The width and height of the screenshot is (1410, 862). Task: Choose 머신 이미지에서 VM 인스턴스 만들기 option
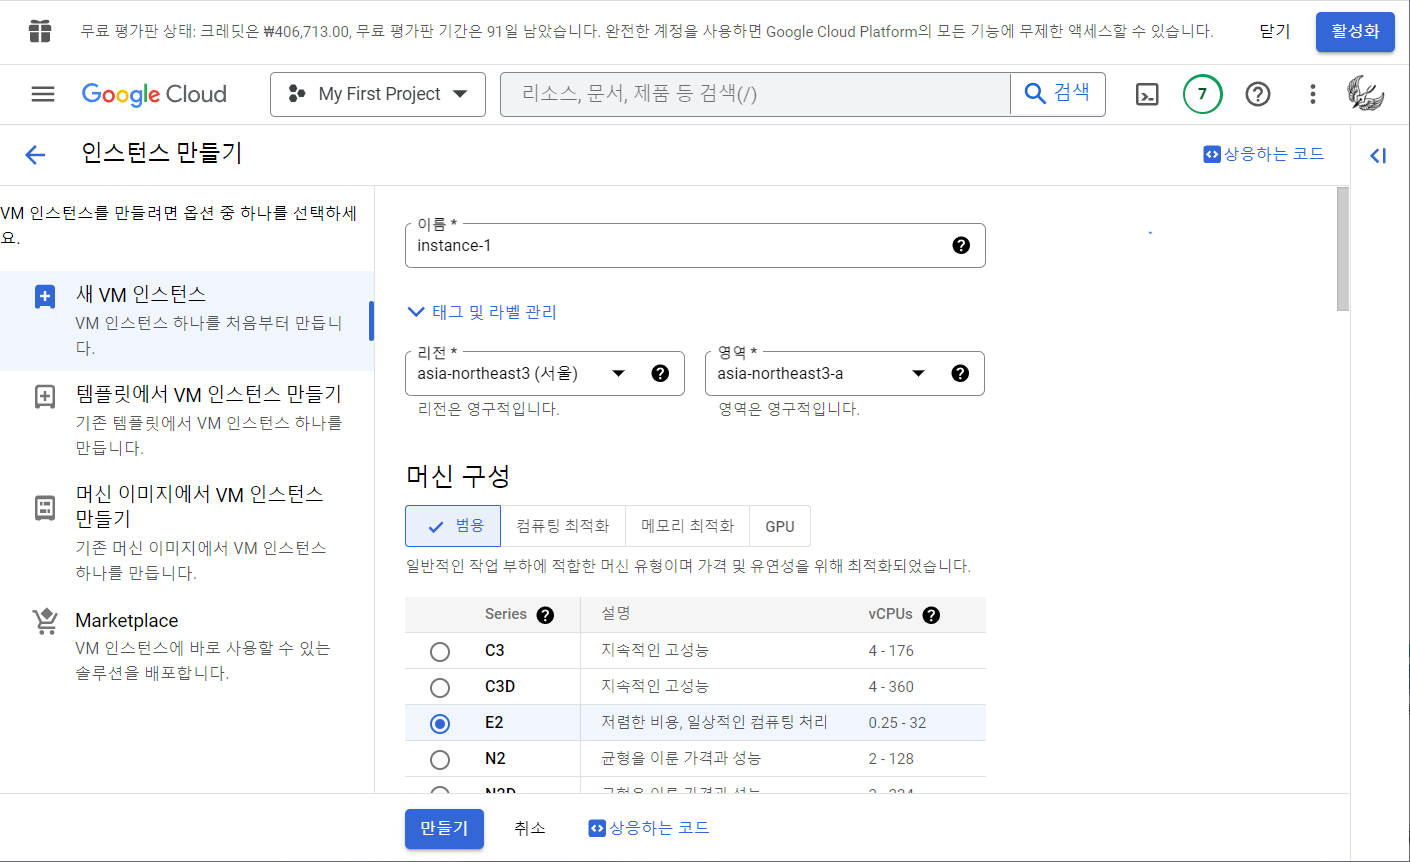coord(187,533)
